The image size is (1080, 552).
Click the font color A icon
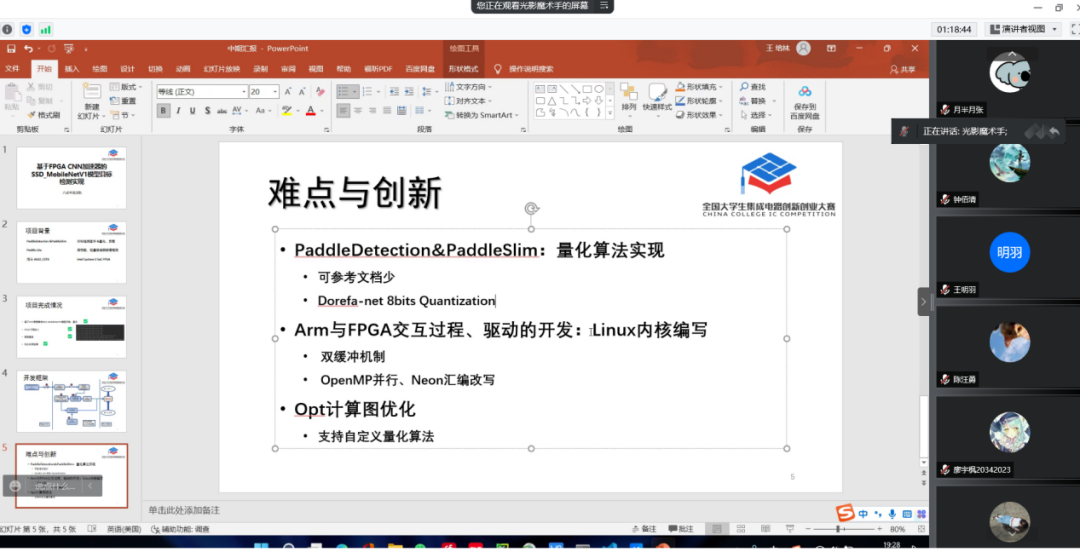point(310,111)
